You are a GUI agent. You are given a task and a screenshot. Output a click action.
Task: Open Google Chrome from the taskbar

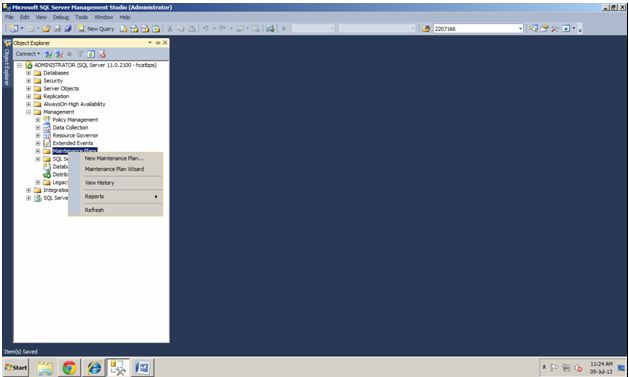69,368
